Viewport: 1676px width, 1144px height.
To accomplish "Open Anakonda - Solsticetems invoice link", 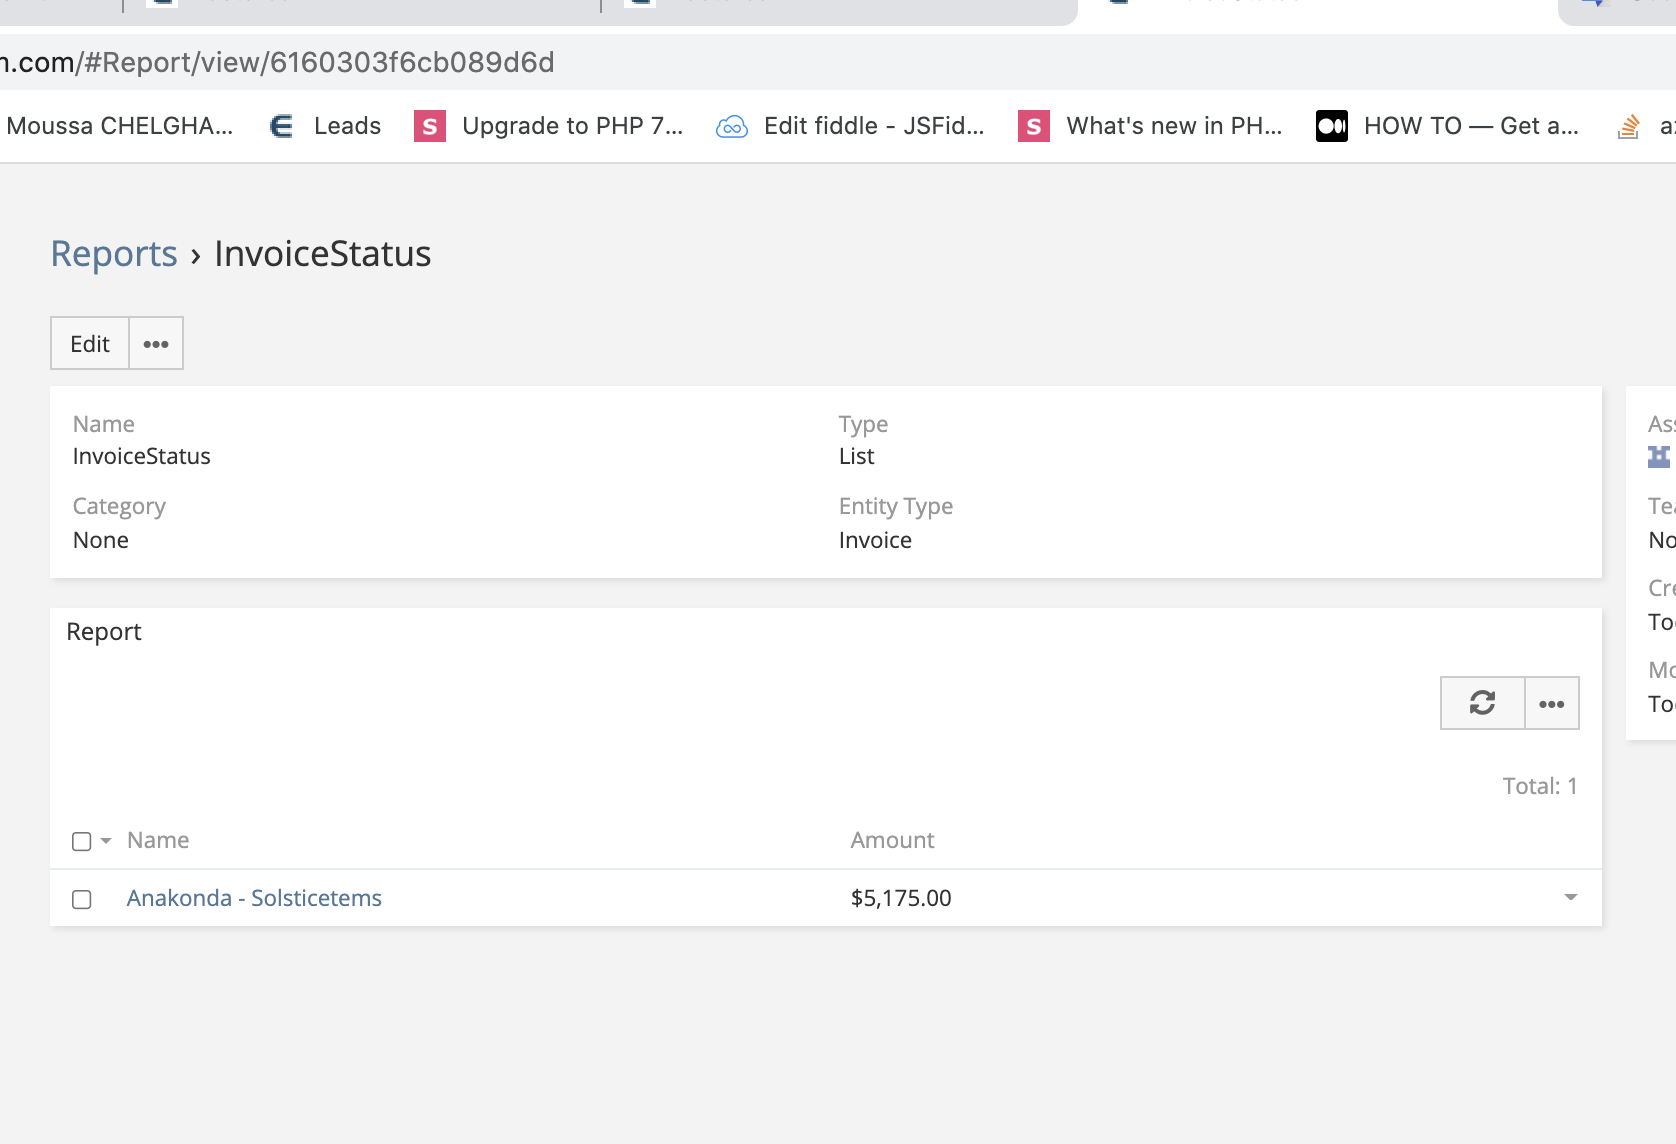I will (254, 898).
